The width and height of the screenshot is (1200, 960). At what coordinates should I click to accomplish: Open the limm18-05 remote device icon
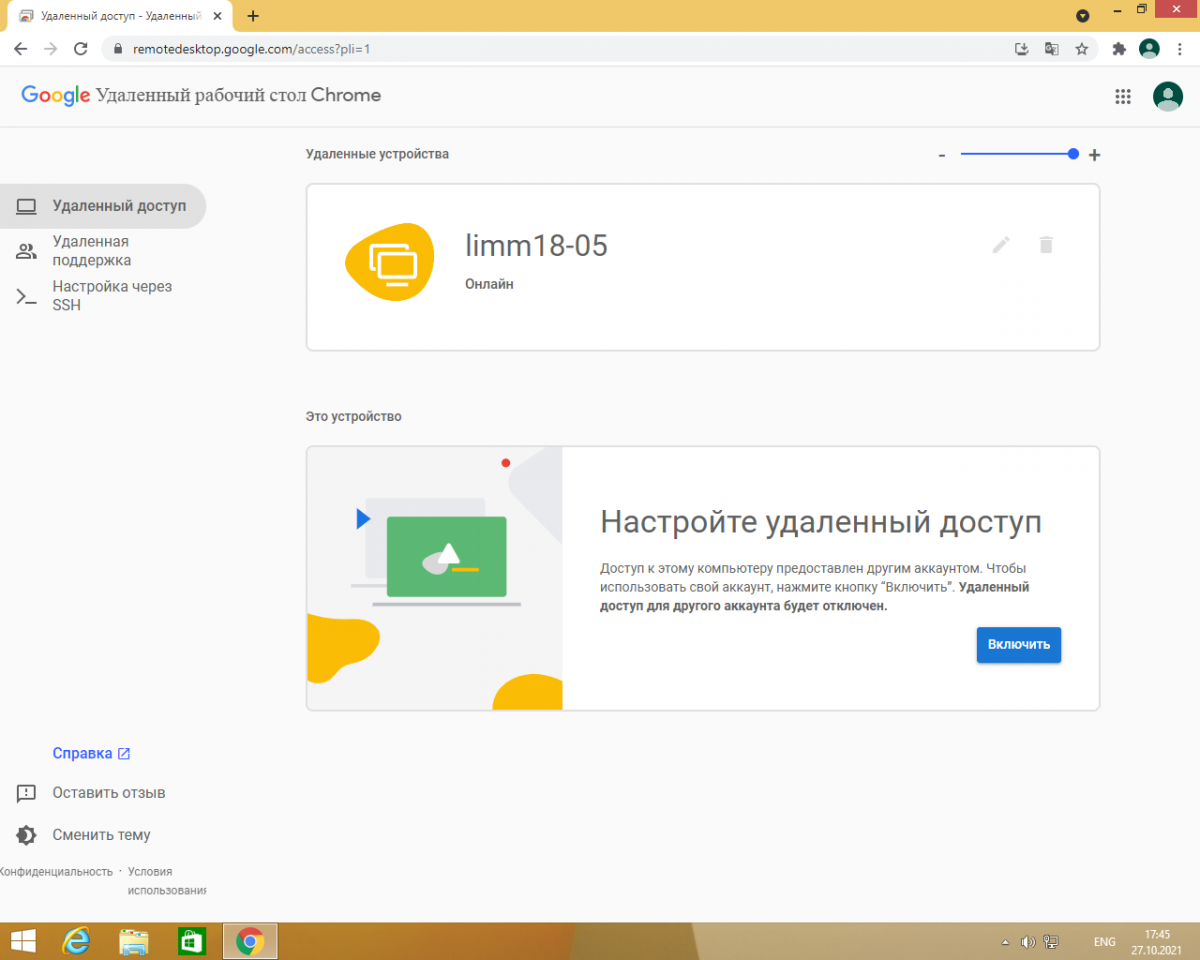click(391, 263)
